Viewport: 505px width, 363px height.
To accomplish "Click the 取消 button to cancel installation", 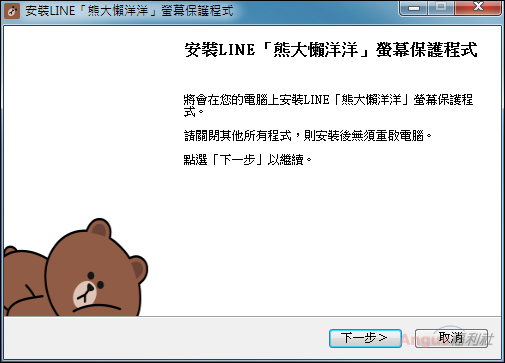I will tap(451, 338).
